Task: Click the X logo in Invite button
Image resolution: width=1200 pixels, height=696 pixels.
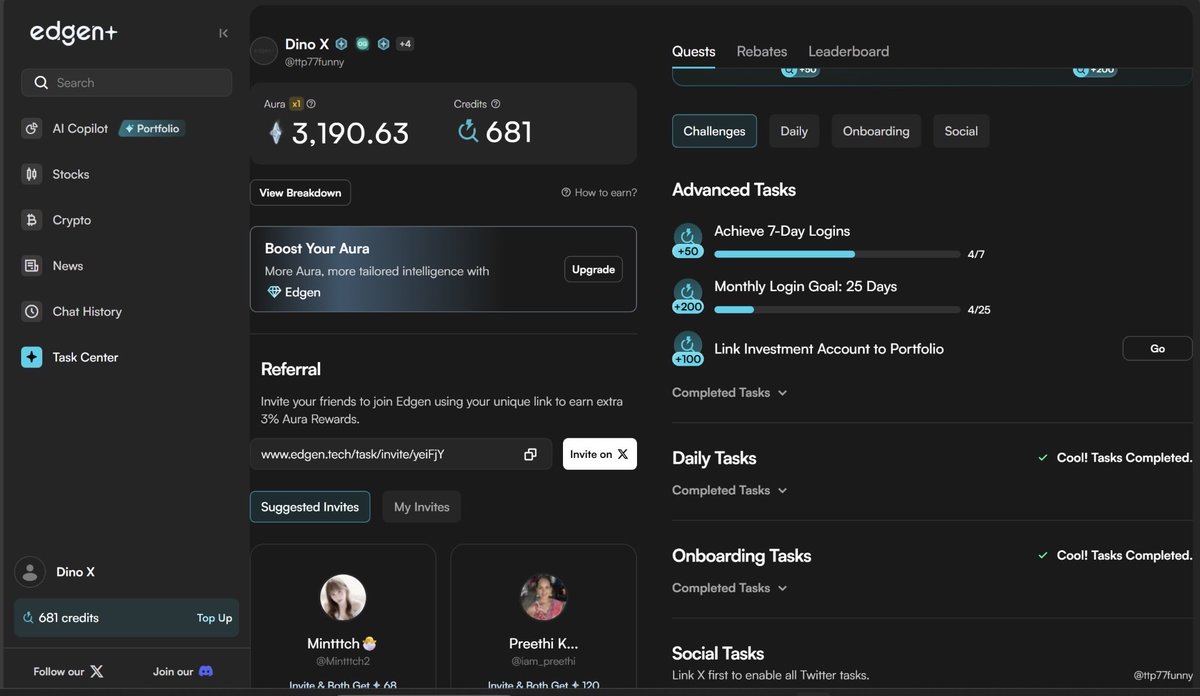Action: click(623, 454)
